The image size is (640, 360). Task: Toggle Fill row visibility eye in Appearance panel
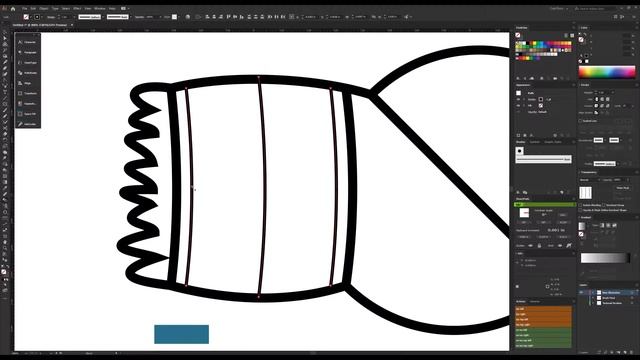coord(519,105)
